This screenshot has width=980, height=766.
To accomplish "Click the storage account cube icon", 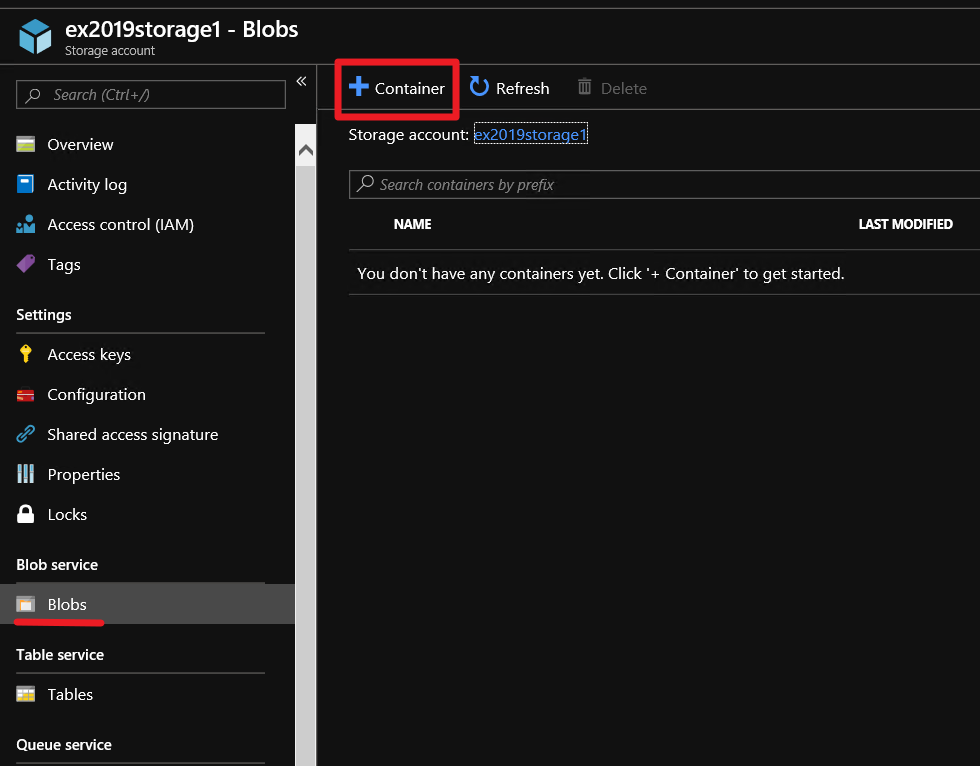I will (x=35, y=36).
